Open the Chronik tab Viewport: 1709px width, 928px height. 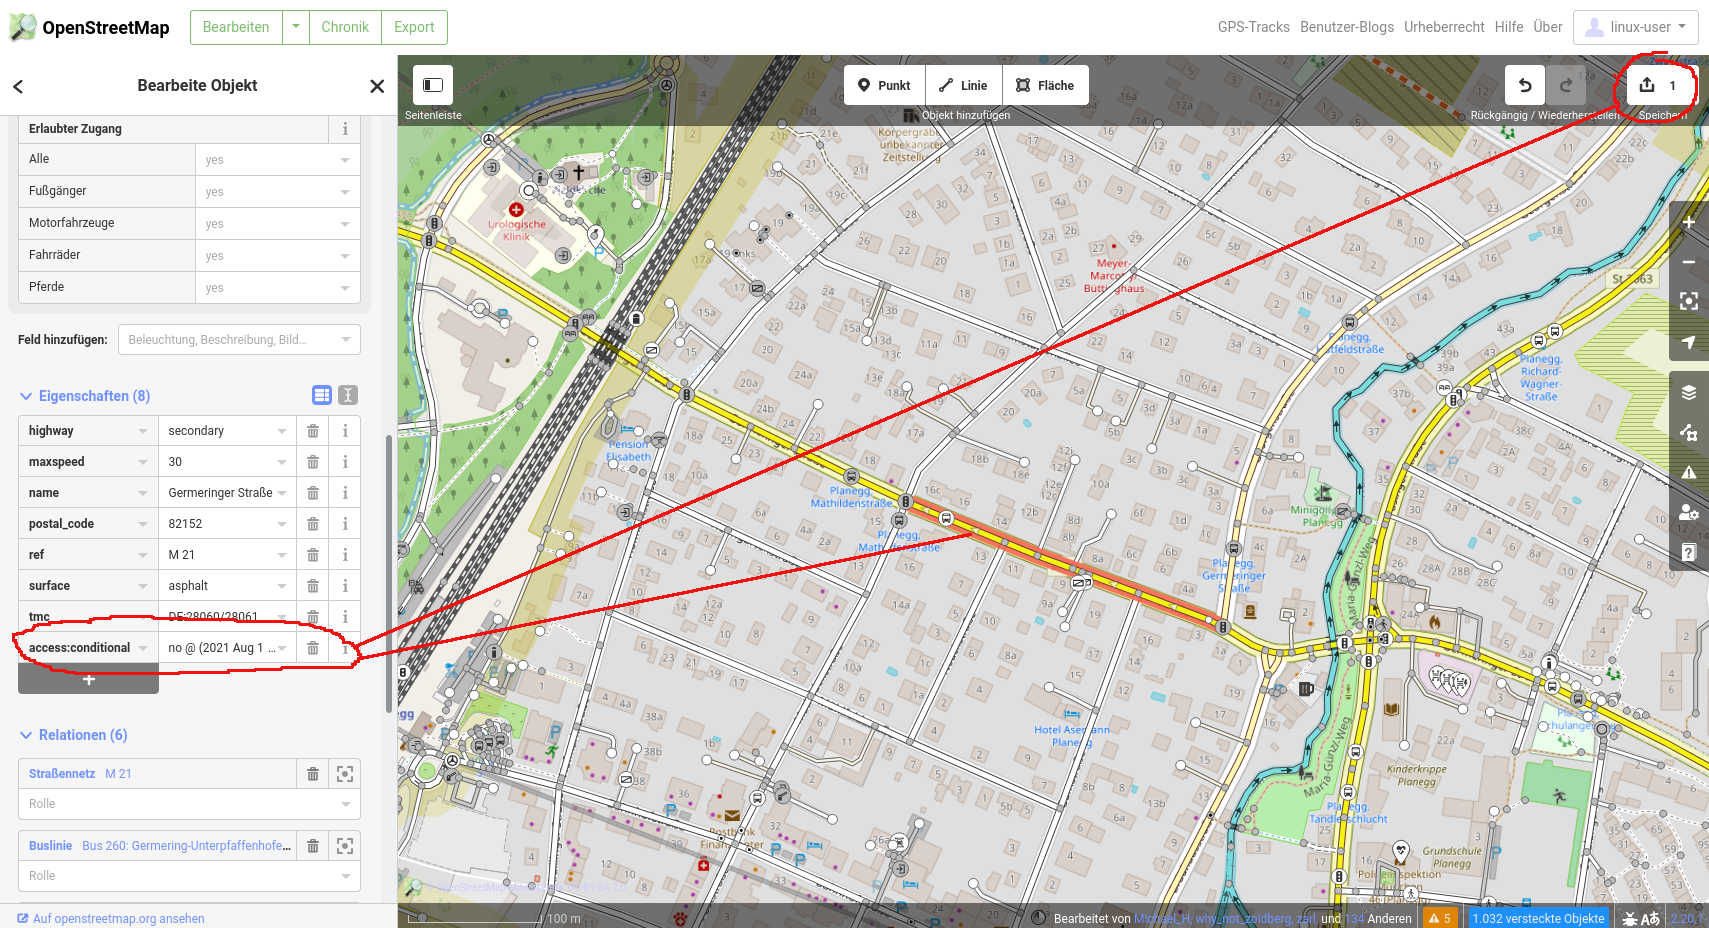tap(345, 27)
